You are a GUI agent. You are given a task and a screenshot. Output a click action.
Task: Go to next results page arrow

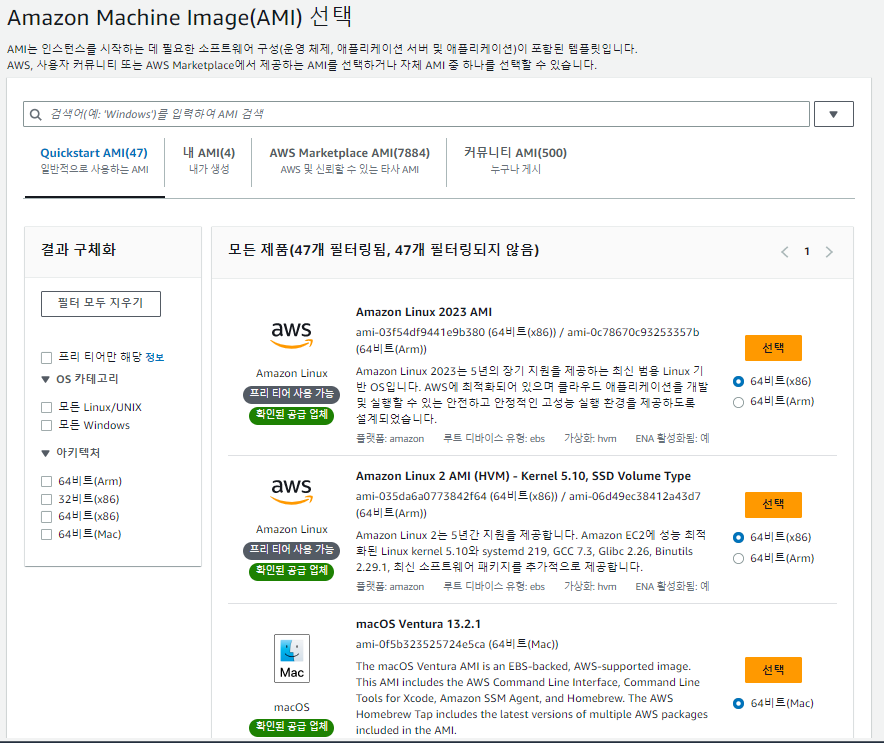pyautogui.click(x=829, y=251)
